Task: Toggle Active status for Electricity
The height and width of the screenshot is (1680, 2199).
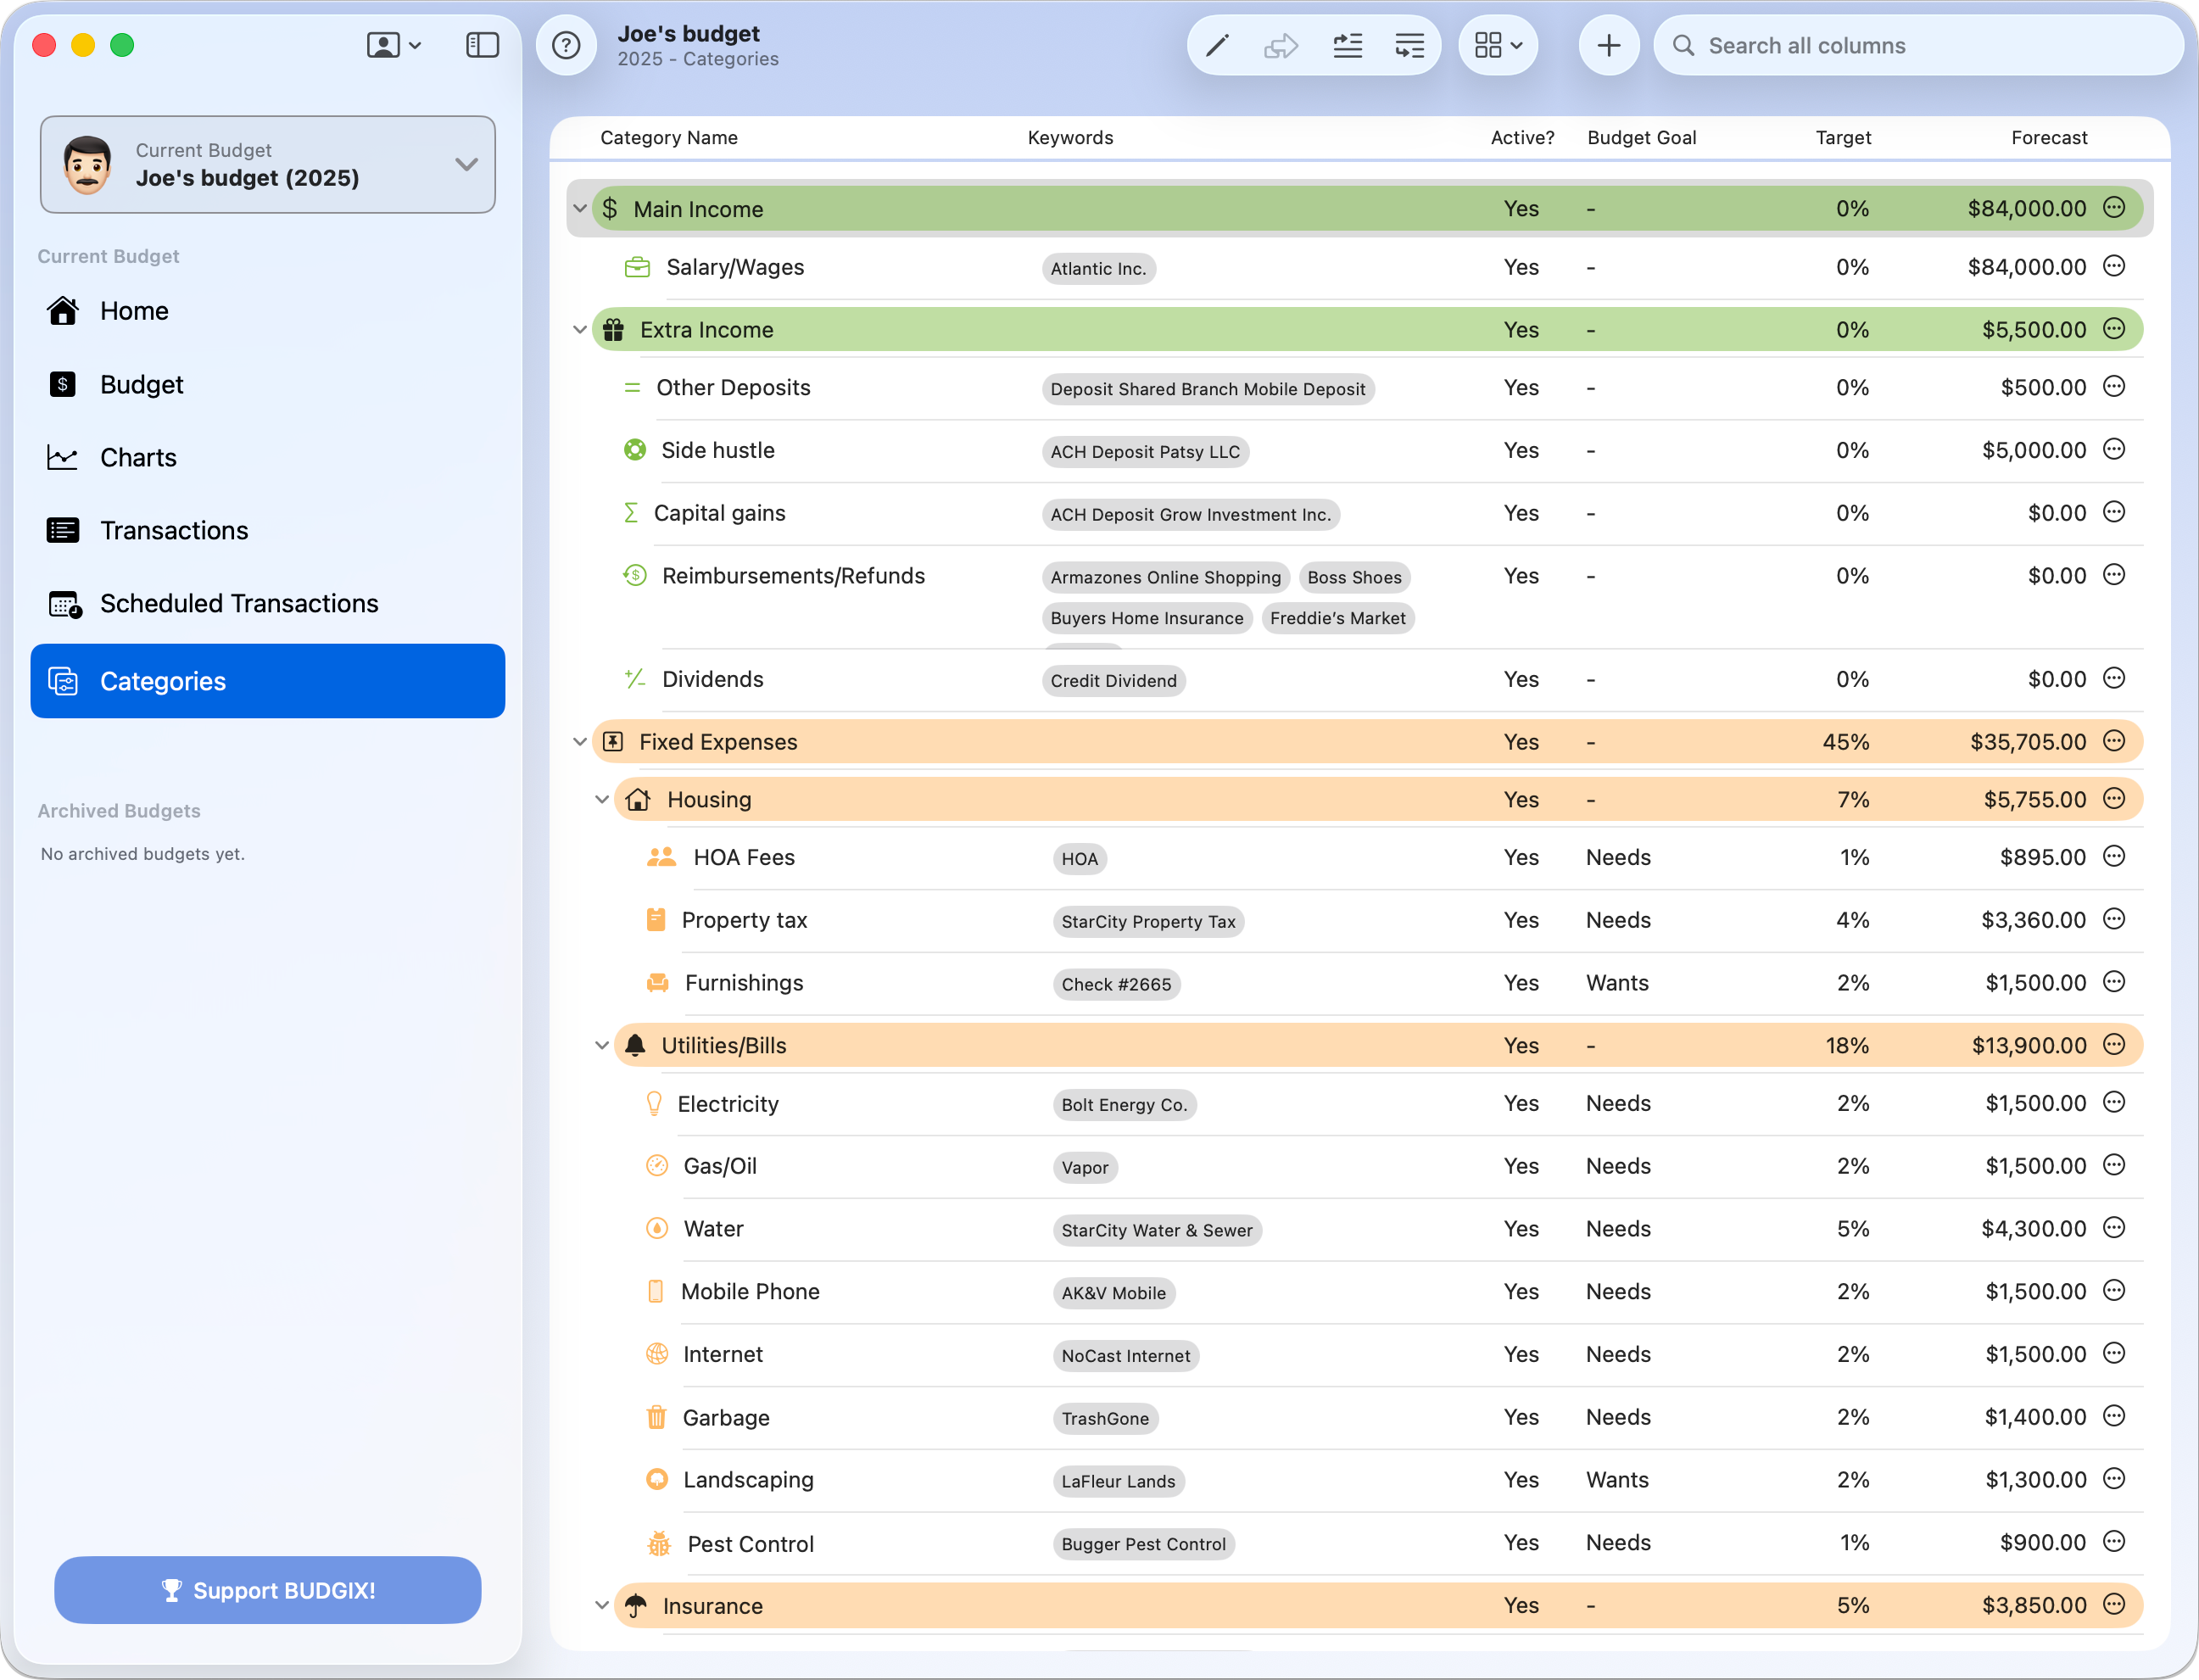Action: click(1521, 1104)
